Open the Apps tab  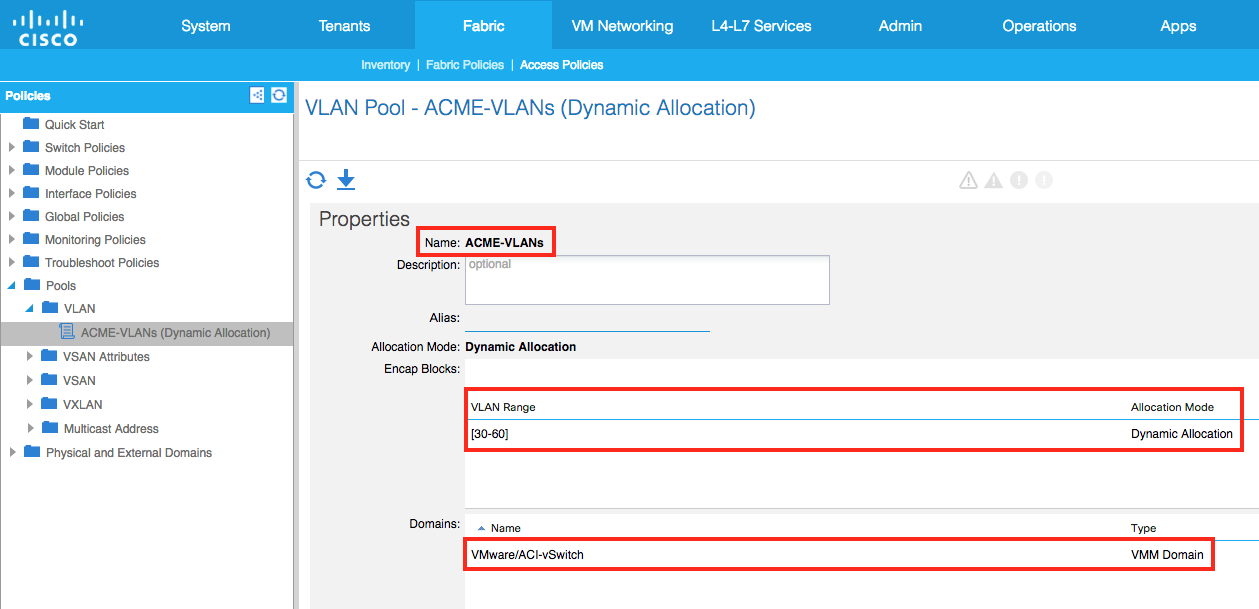[1178, 26]
